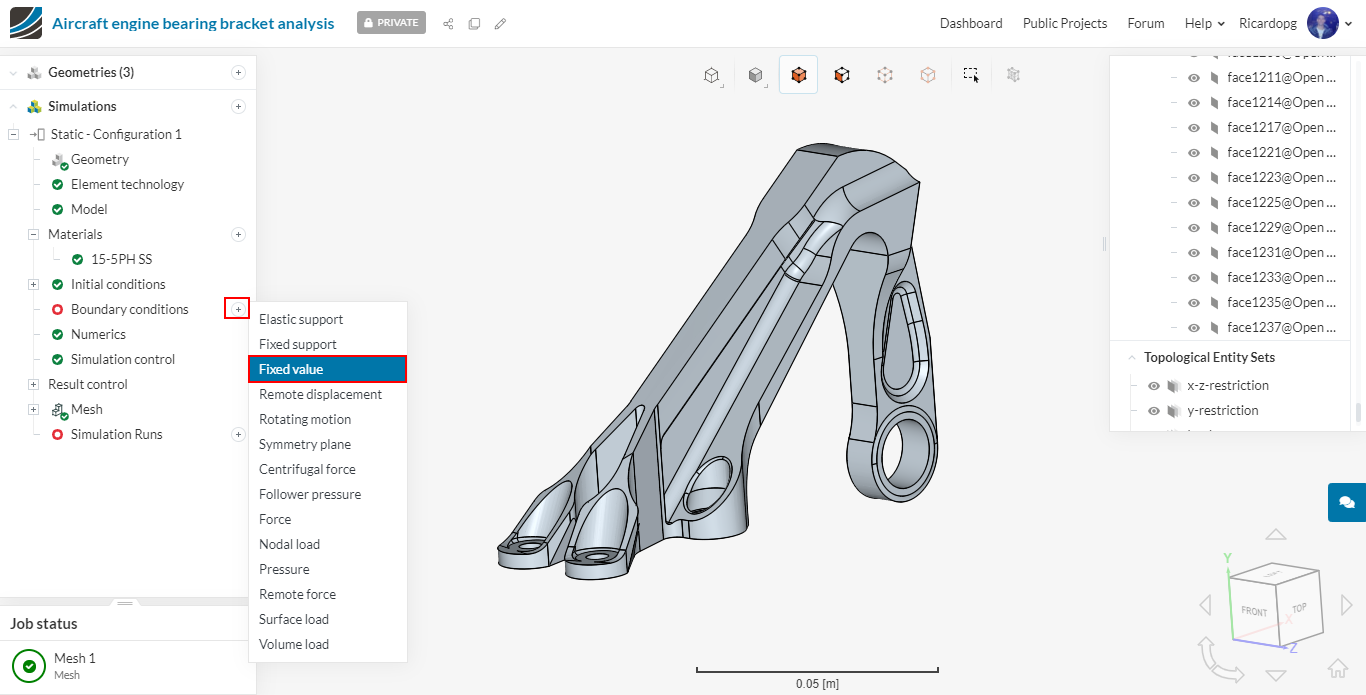Image resolution: width=1366 pixels, height=695 pixels.
Task: Toggle visibility of x-z-restriction set
Action: tap(1153, 386)
